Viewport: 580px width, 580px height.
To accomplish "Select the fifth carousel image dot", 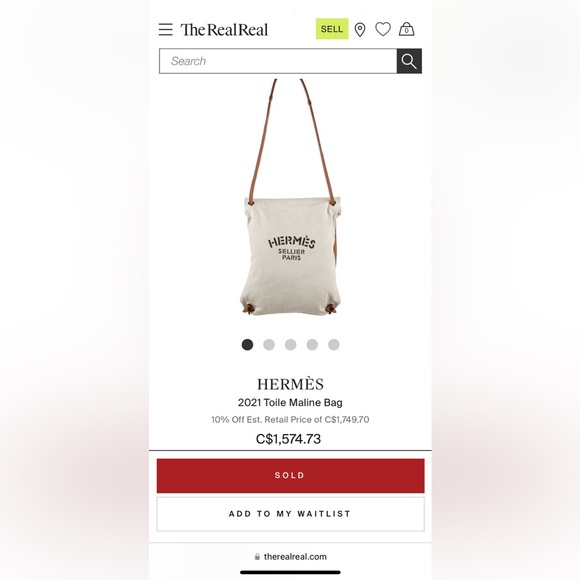I will click(x=334, y=345).
